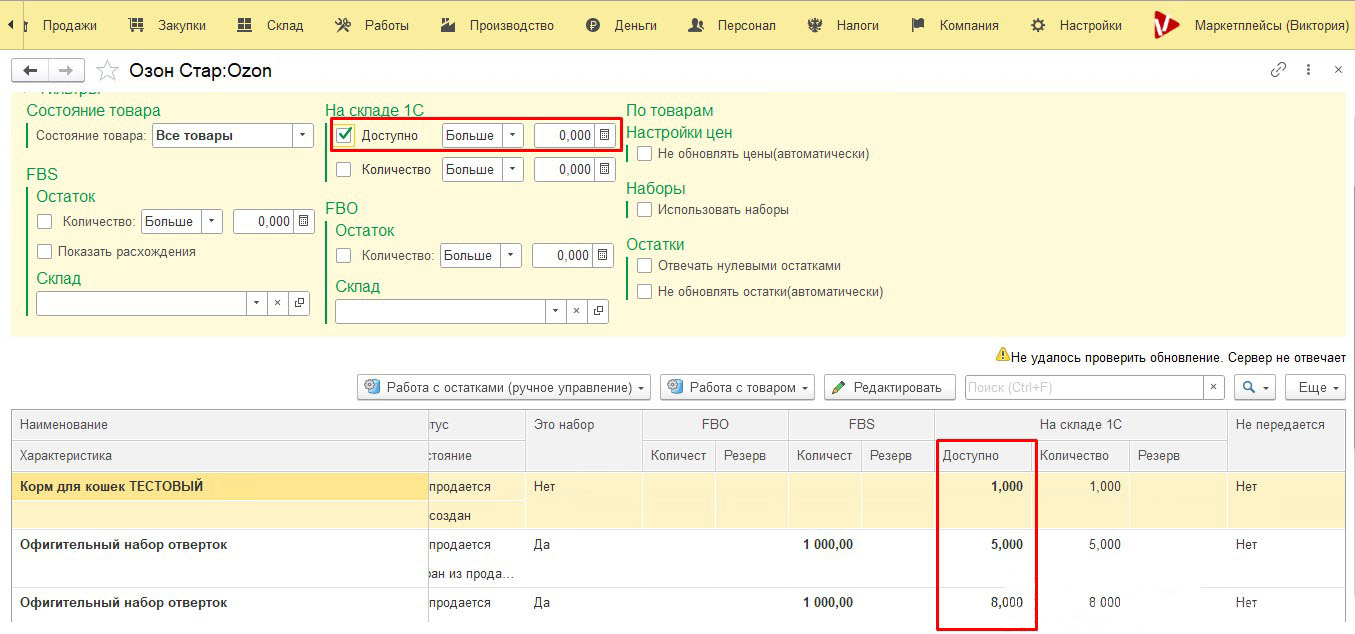
Task: Clear the search field with the x
Action: 1213,387
